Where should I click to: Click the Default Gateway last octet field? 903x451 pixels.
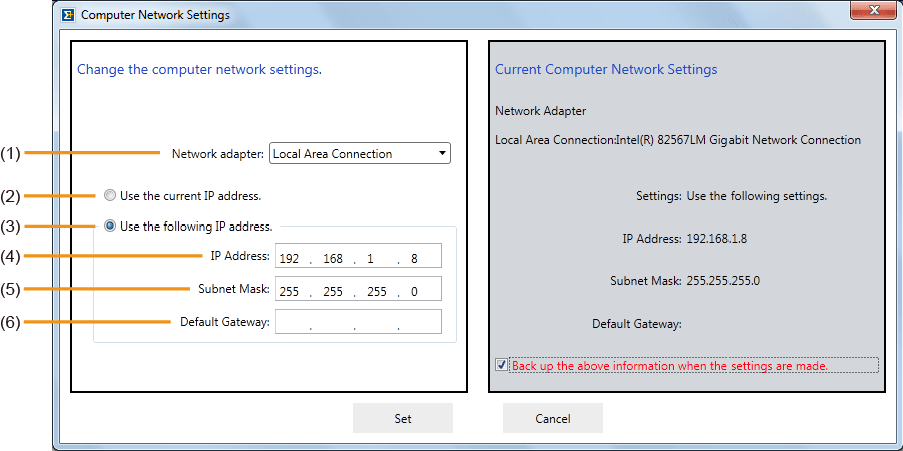[x=418, y=322]
